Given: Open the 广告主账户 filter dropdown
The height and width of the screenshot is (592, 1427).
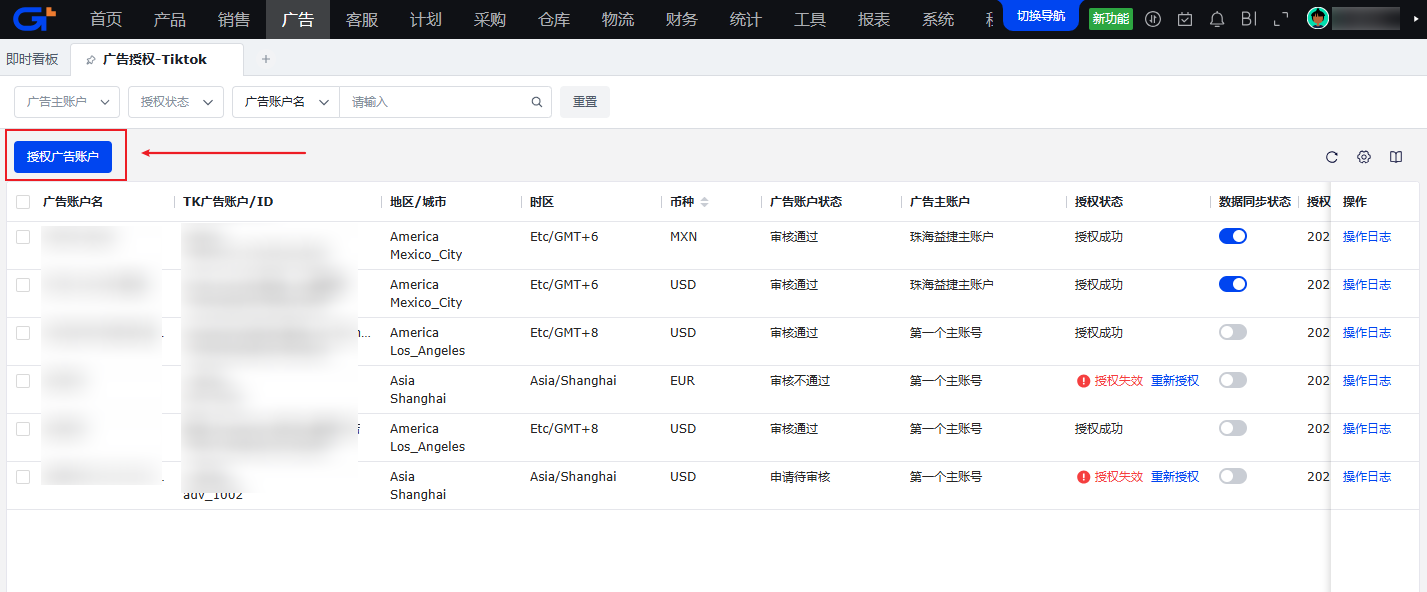Looking at the screenshot, I should click(x=67, y=102).
